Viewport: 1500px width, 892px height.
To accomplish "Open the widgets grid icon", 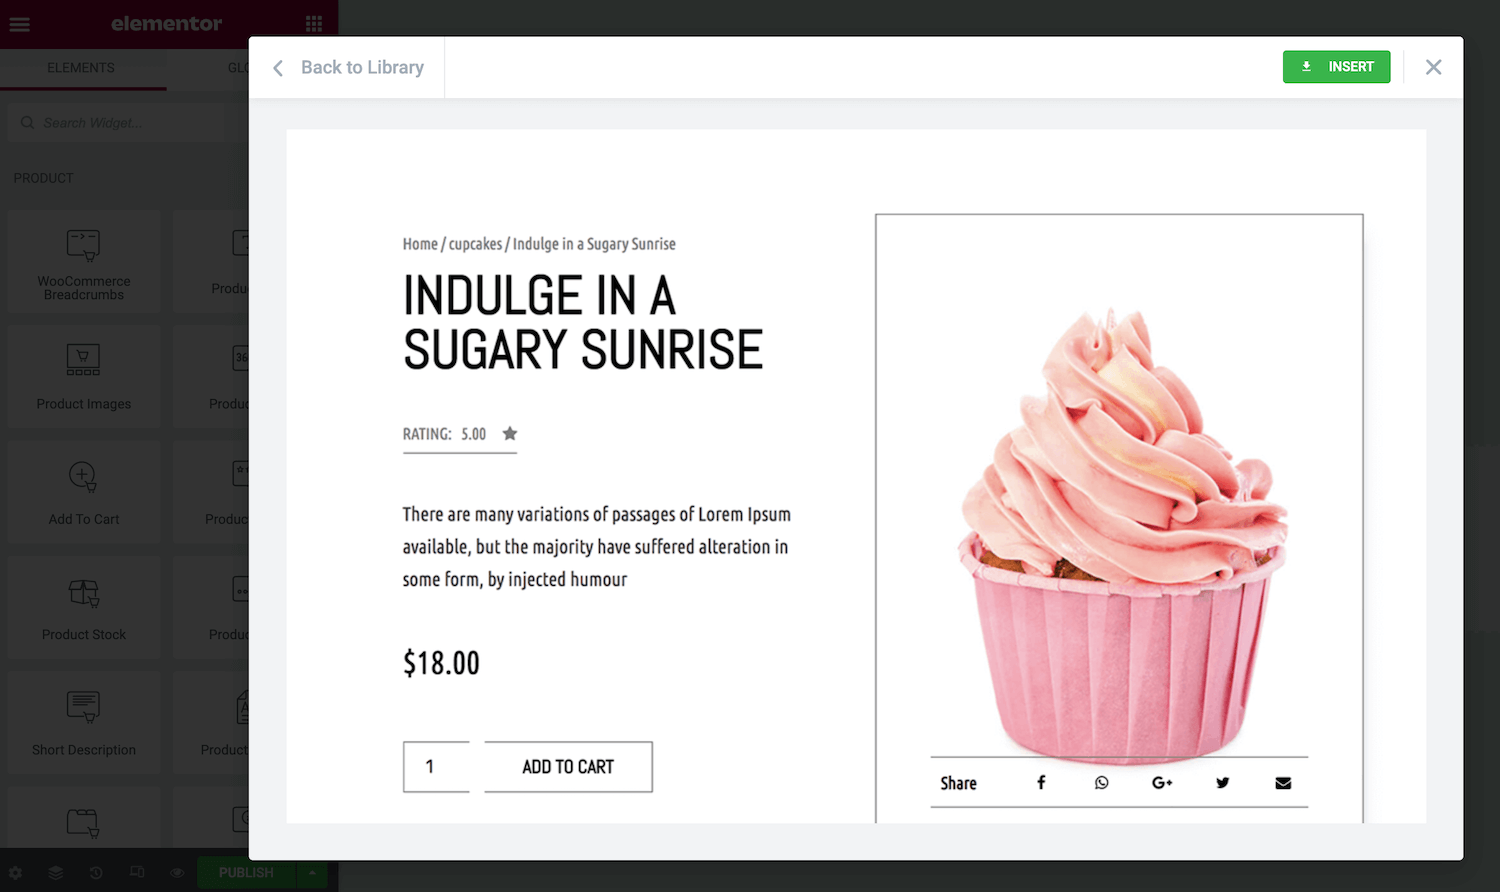I will (x=313, y=24).
